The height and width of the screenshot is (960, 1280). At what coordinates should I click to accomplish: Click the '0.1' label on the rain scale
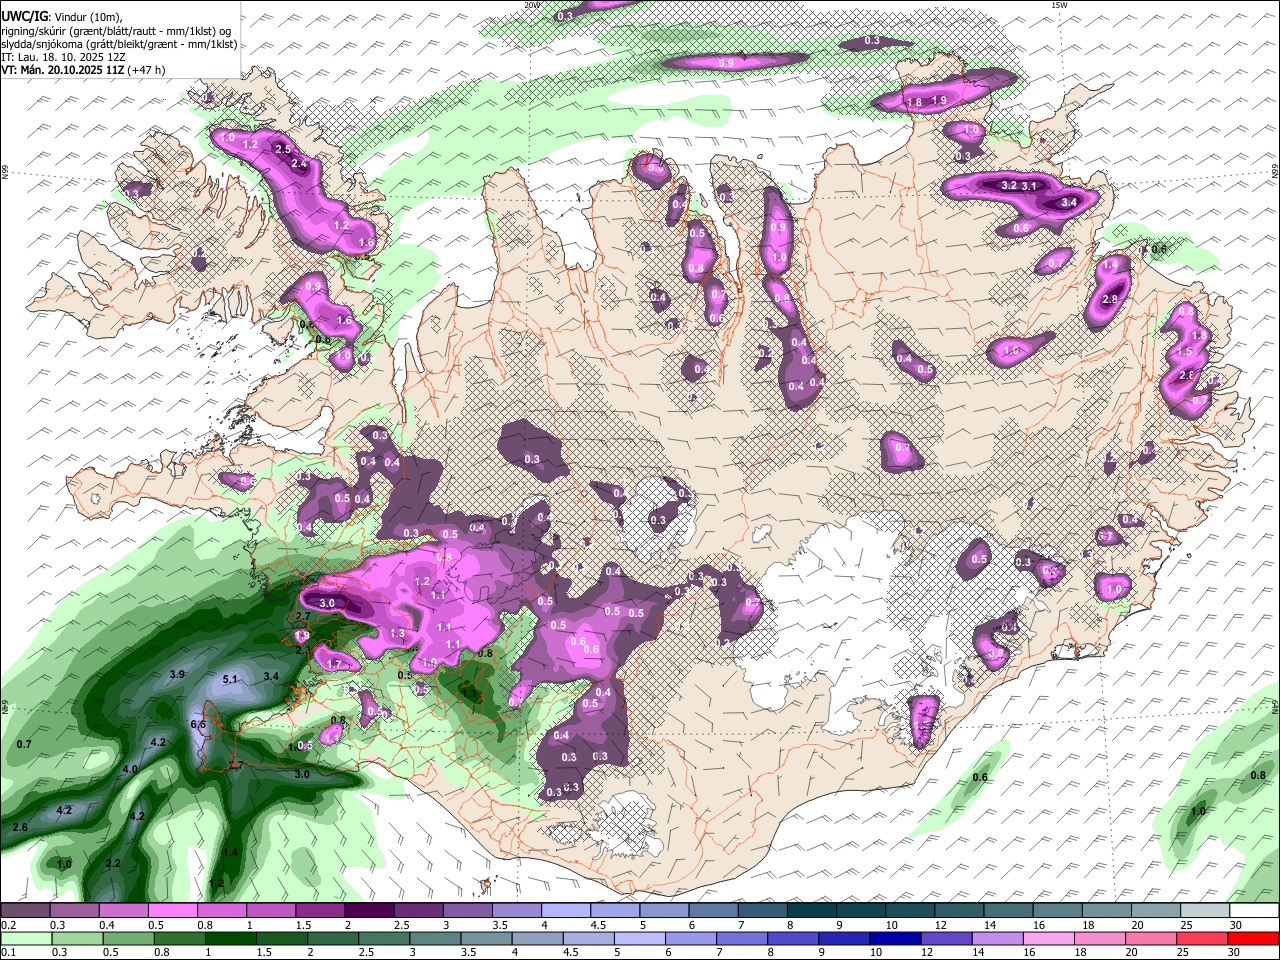coord(8,953)
